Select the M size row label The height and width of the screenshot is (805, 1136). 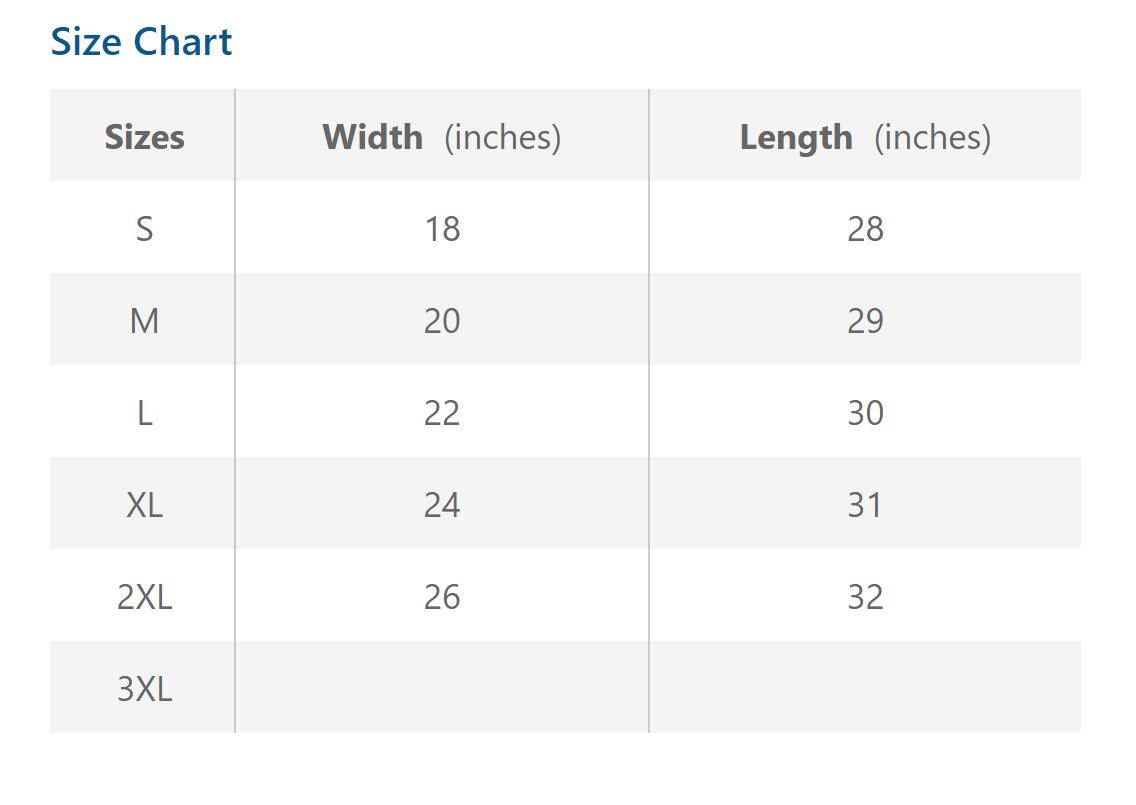point(144,321)
